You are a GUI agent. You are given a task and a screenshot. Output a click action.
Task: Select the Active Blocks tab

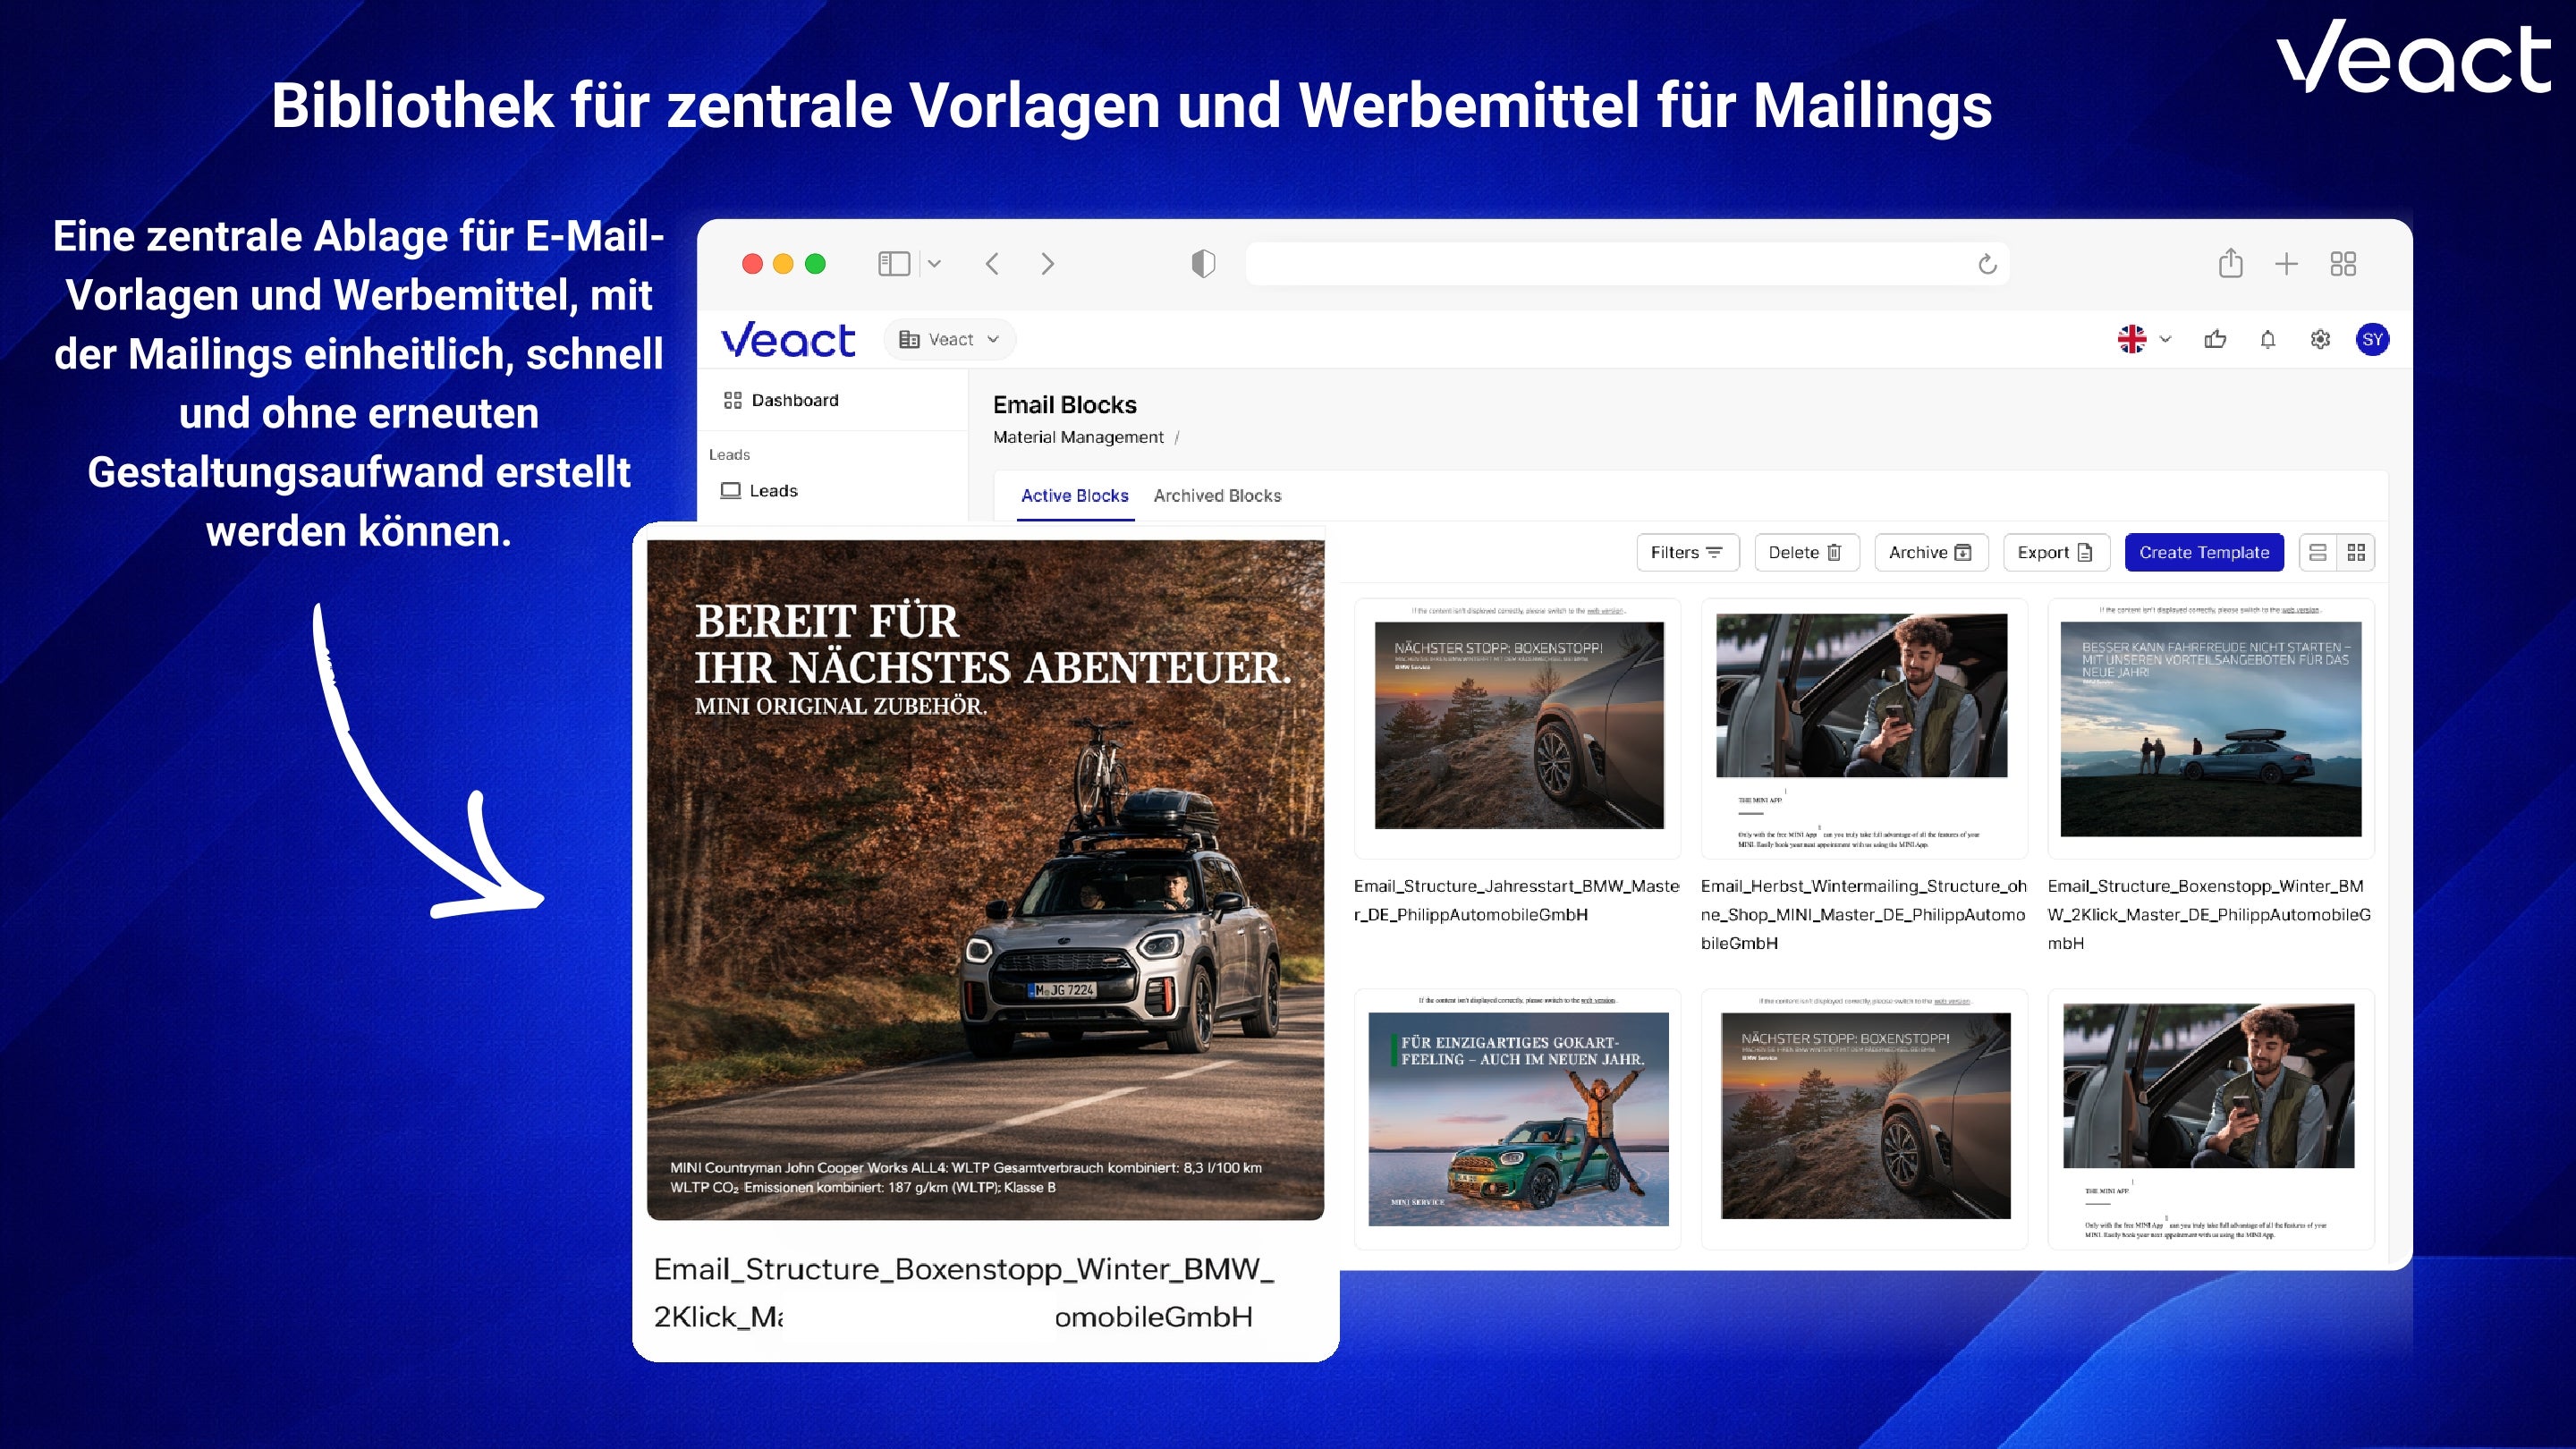point(1074,495)
